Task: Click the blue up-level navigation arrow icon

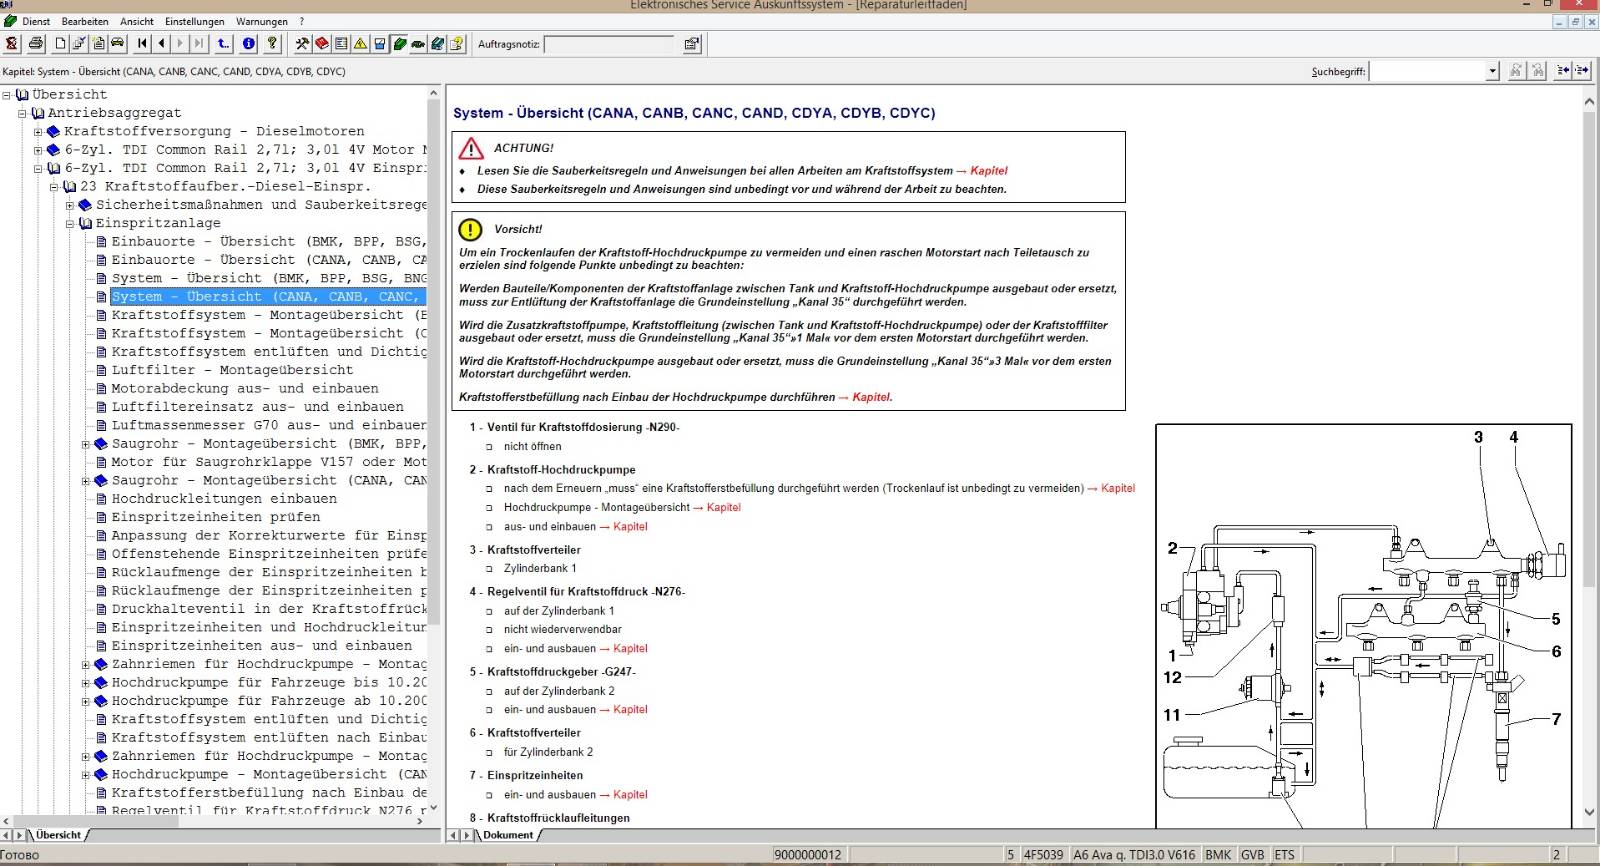Action: tap(223, 44)
